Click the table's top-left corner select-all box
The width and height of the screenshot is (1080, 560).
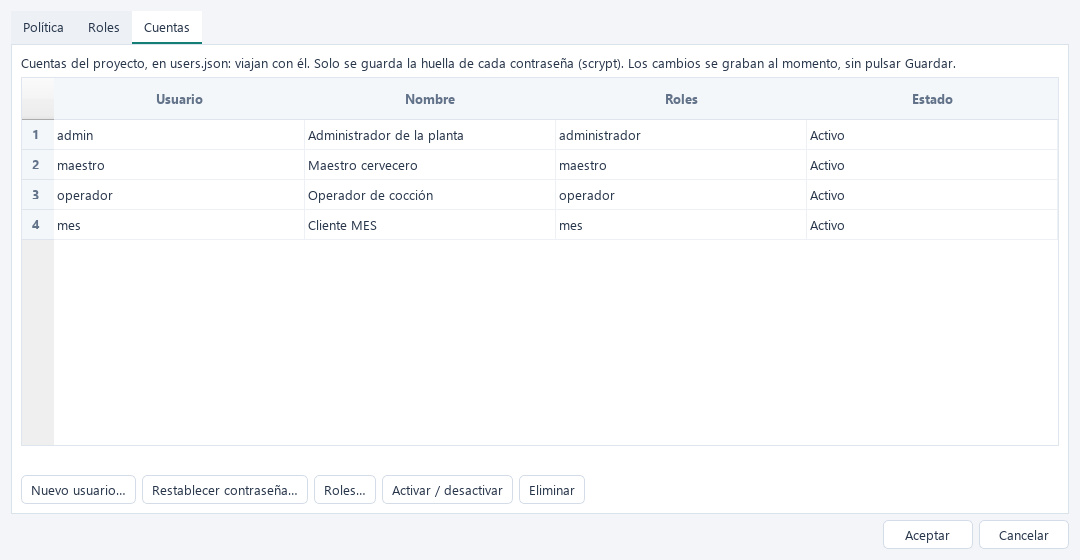click(x=37, y=99)
